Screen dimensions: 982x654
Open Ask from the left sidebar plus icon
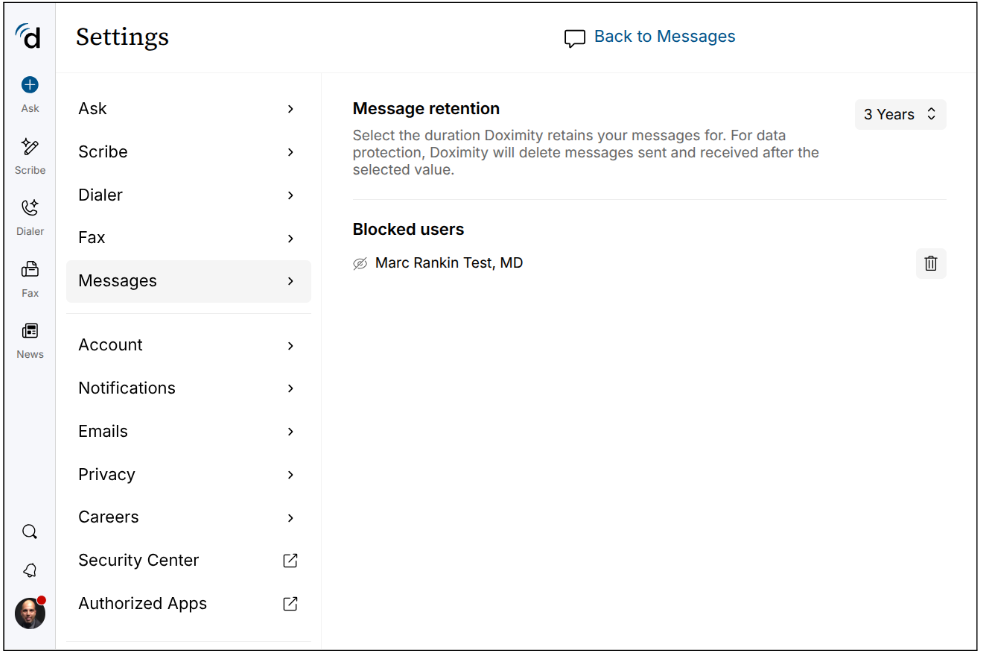(29, 85)
